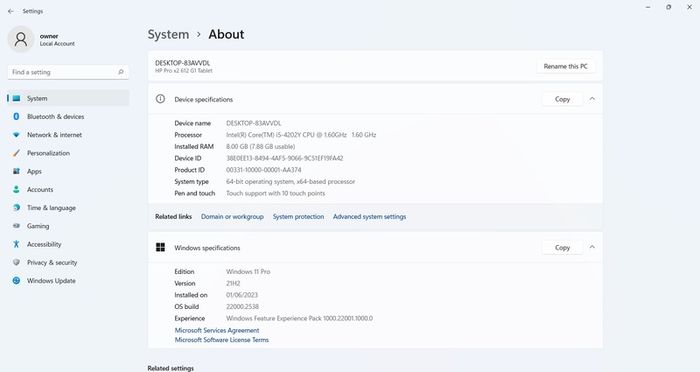Click the owner Local Account name
Screen dimensions: 700x372
[x=57, y=39]
